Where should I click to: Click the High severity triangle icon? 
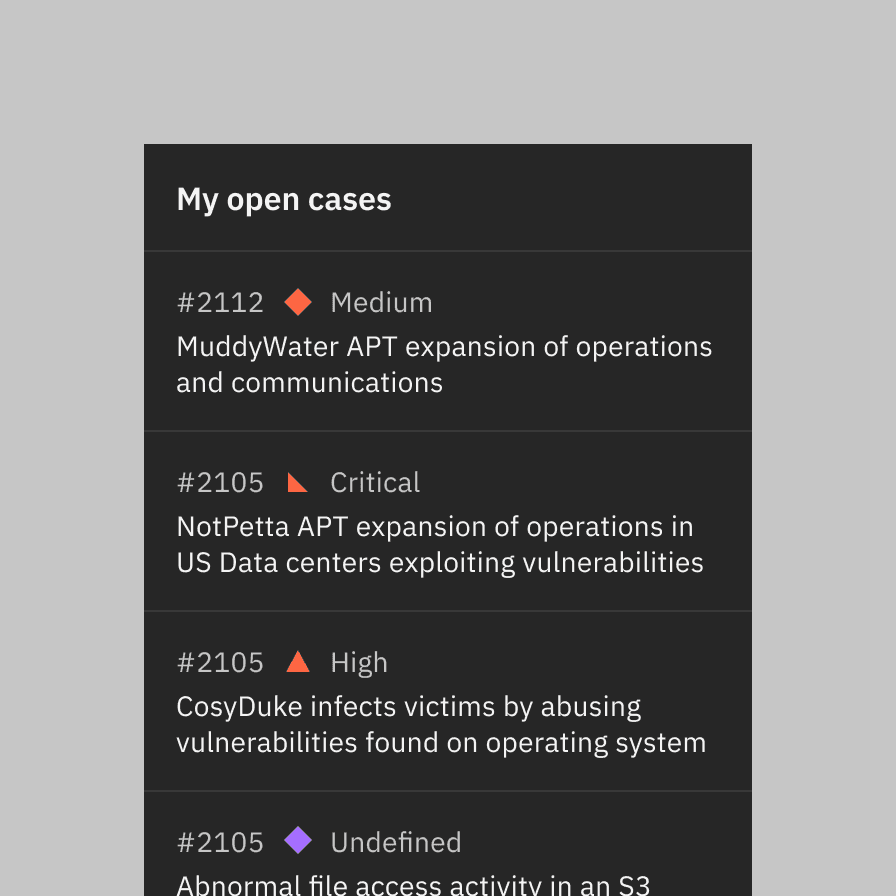click(x=298, y=662)
